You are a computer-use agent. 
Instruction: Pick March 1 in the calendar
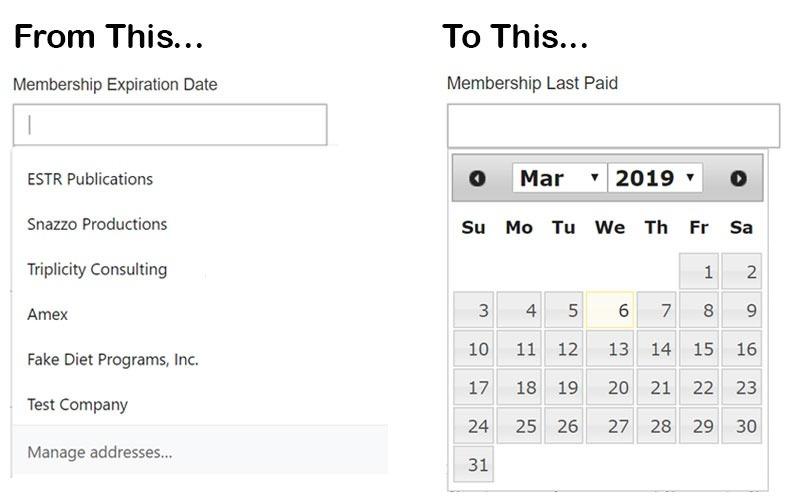coord(699,272)
